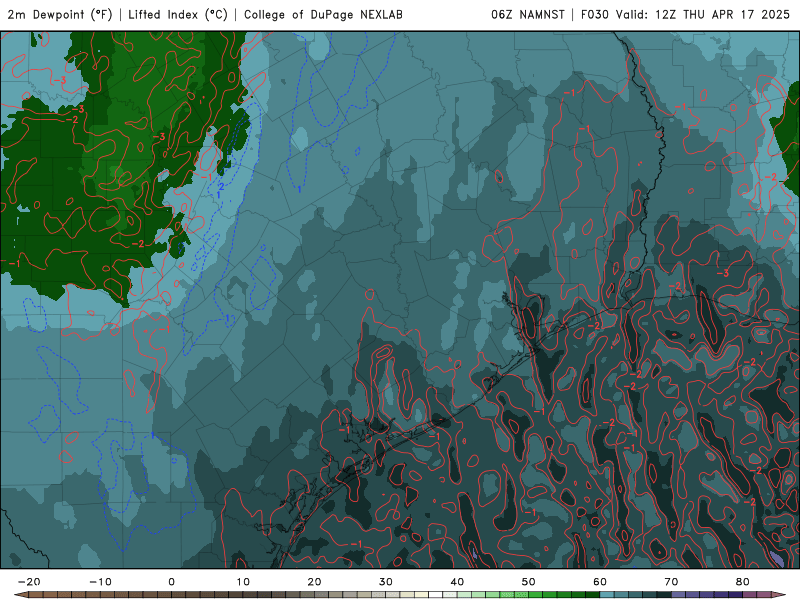This screenshot has height=600, width=800.
Task: Click the "Lifted Index (°C)" title text
Action: pos(178,15)
